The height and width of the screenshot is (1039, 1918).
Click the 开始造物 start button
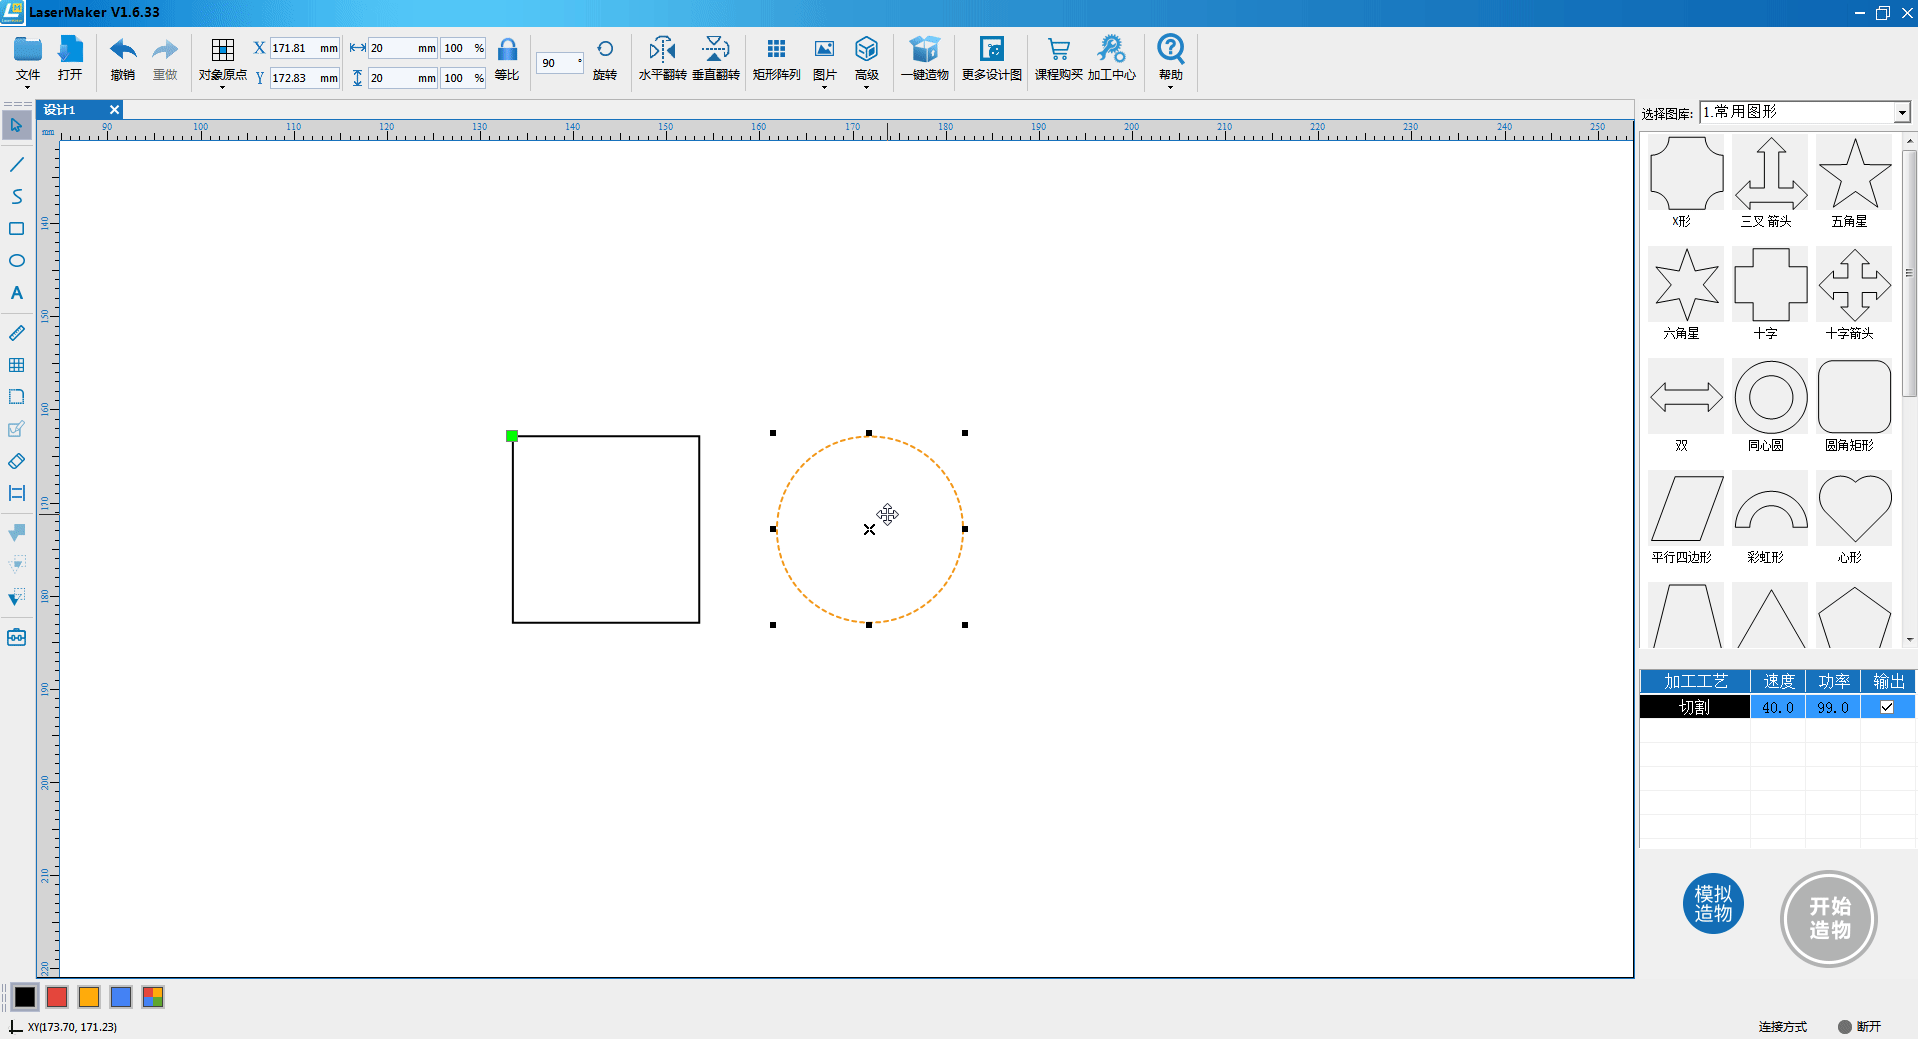pos(1829,919)
